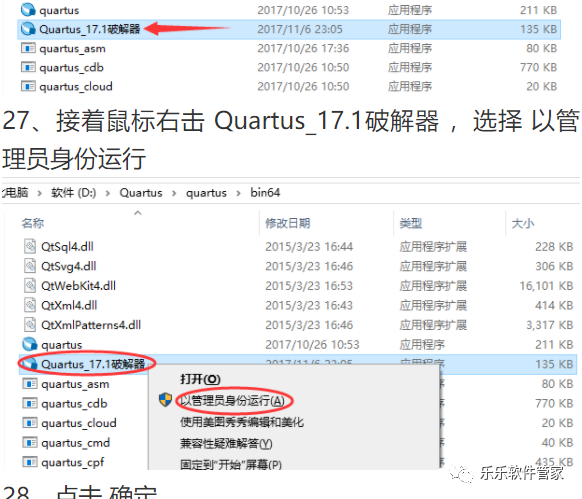582x499 pixels.
Task: Click the QtWebKit4.dll file icon
Action: (x=30, y=286)
